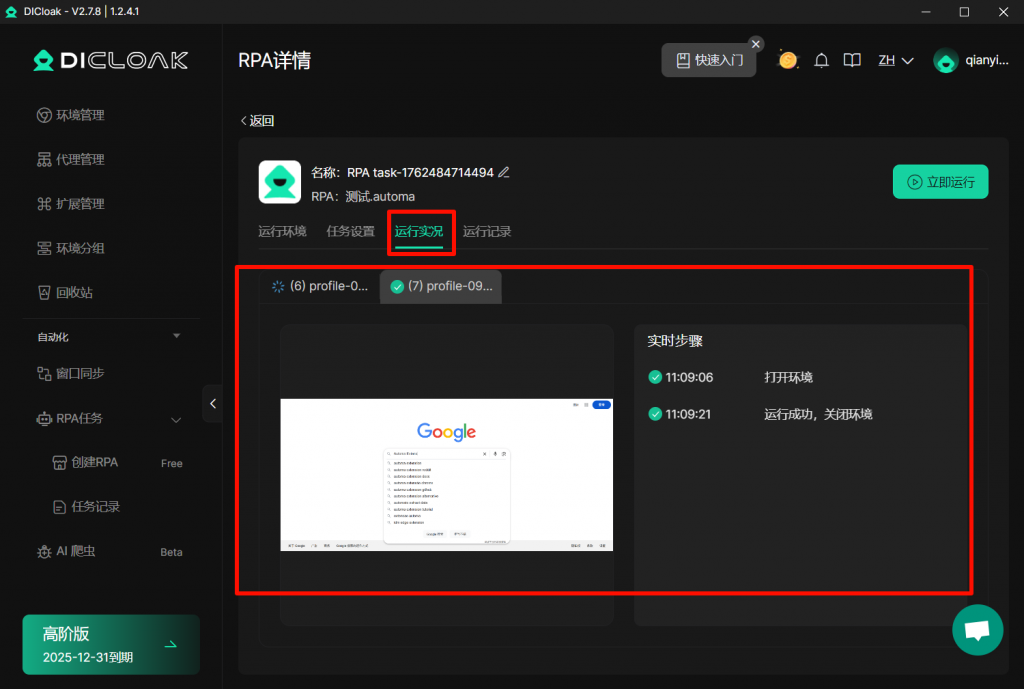This screenshot has width=1024, height=689.
Task: Switch to the 运行记录 tab
Action: click(487, 232)
